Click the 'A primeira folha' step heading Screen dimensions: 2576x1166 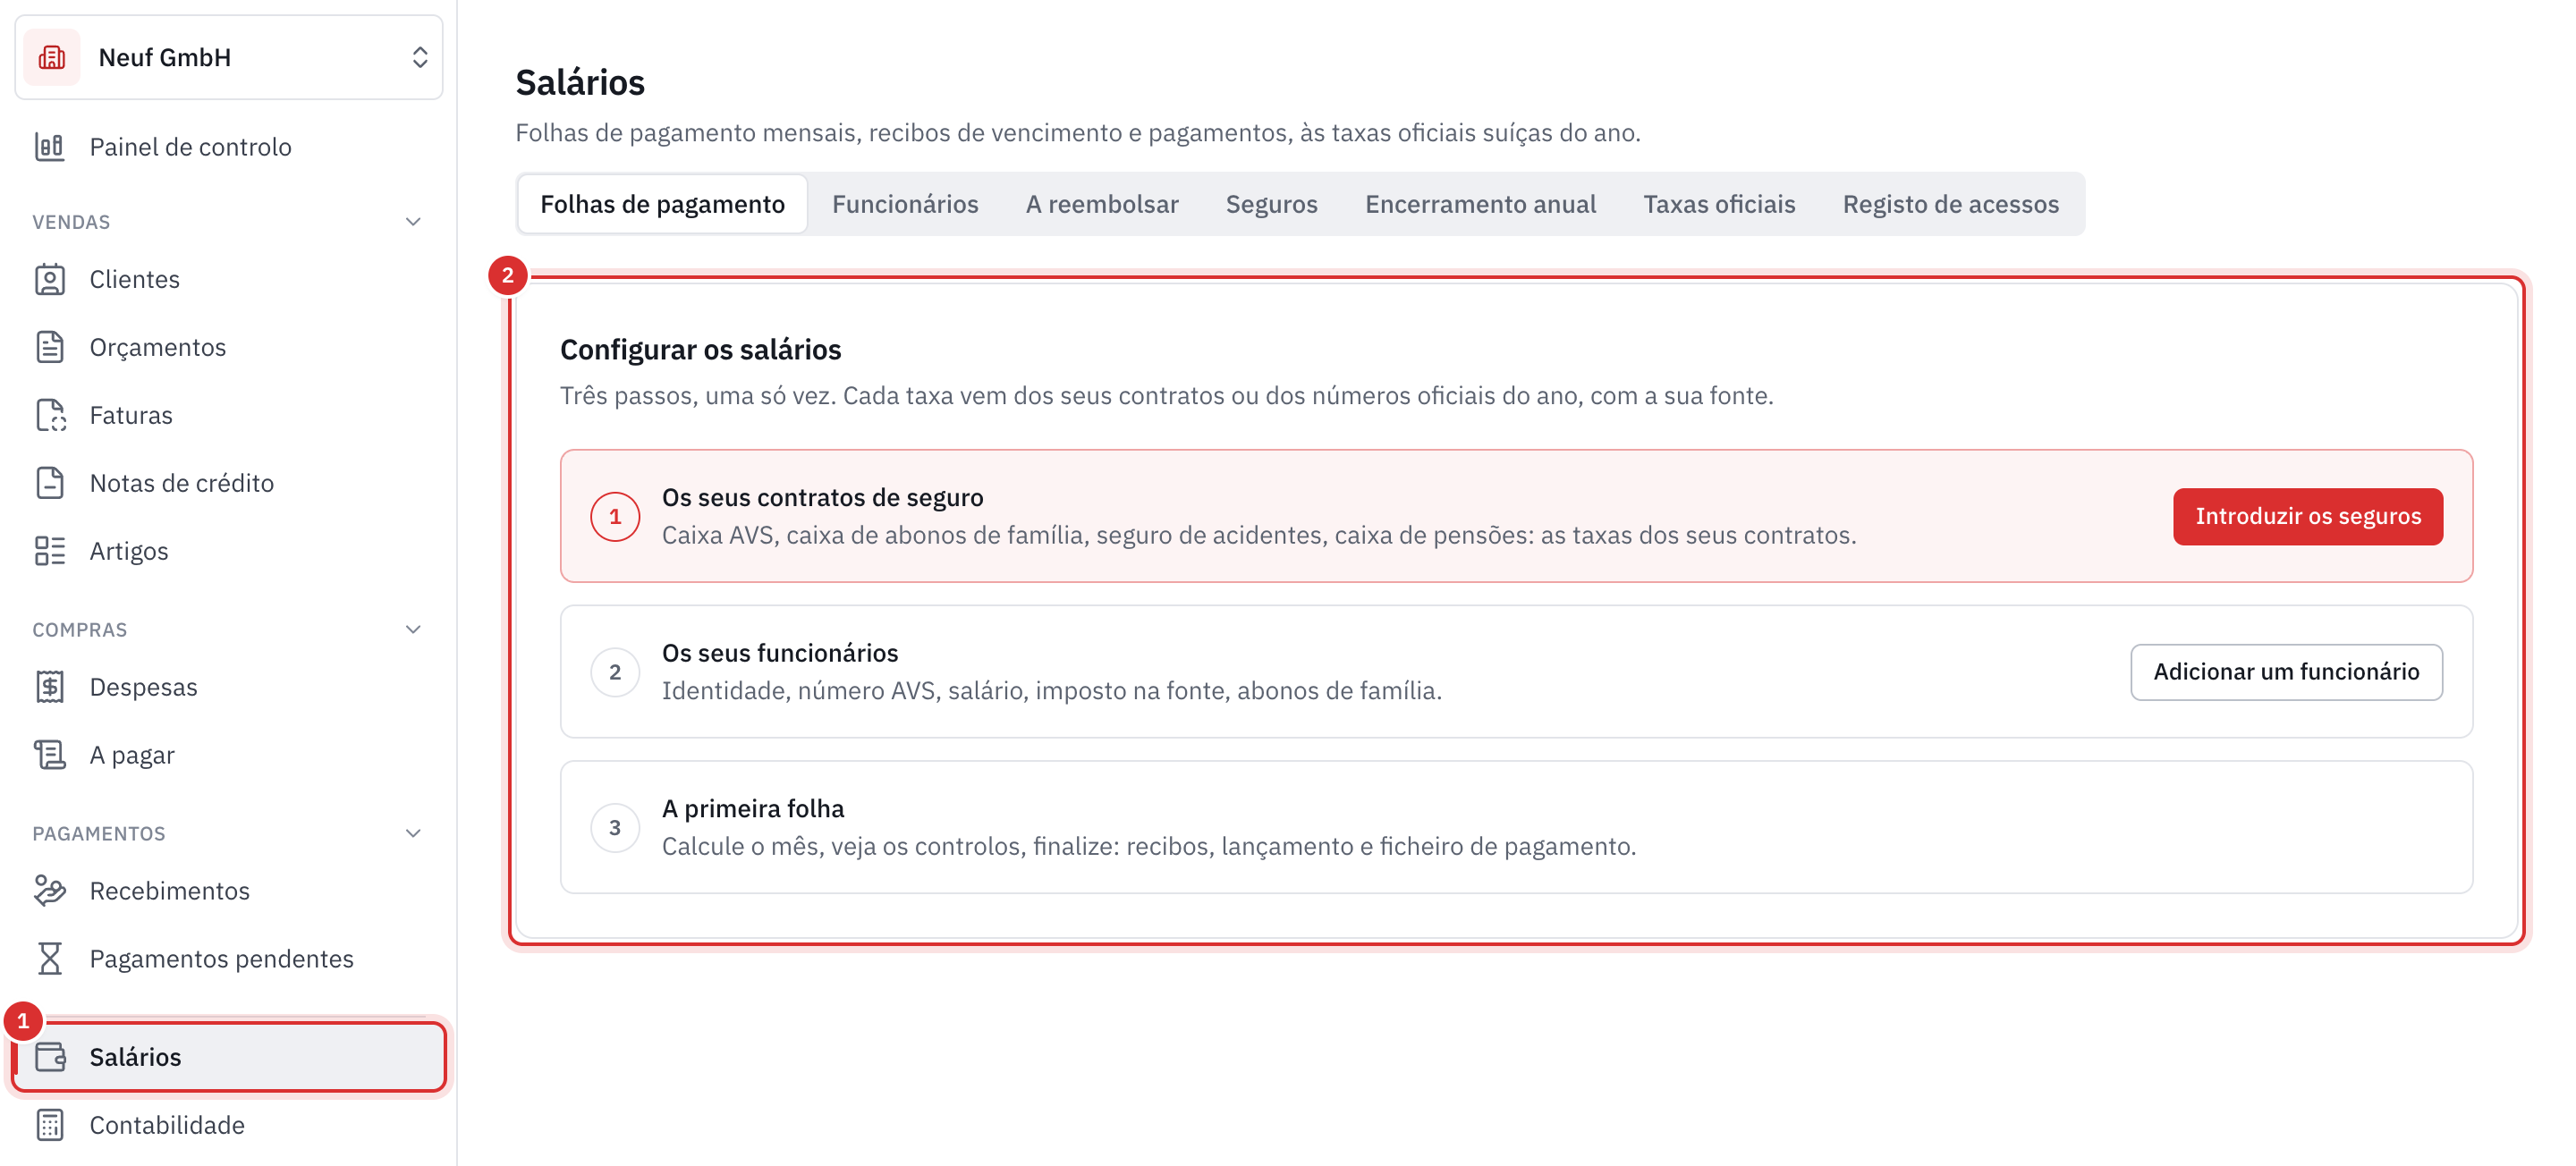753,808
